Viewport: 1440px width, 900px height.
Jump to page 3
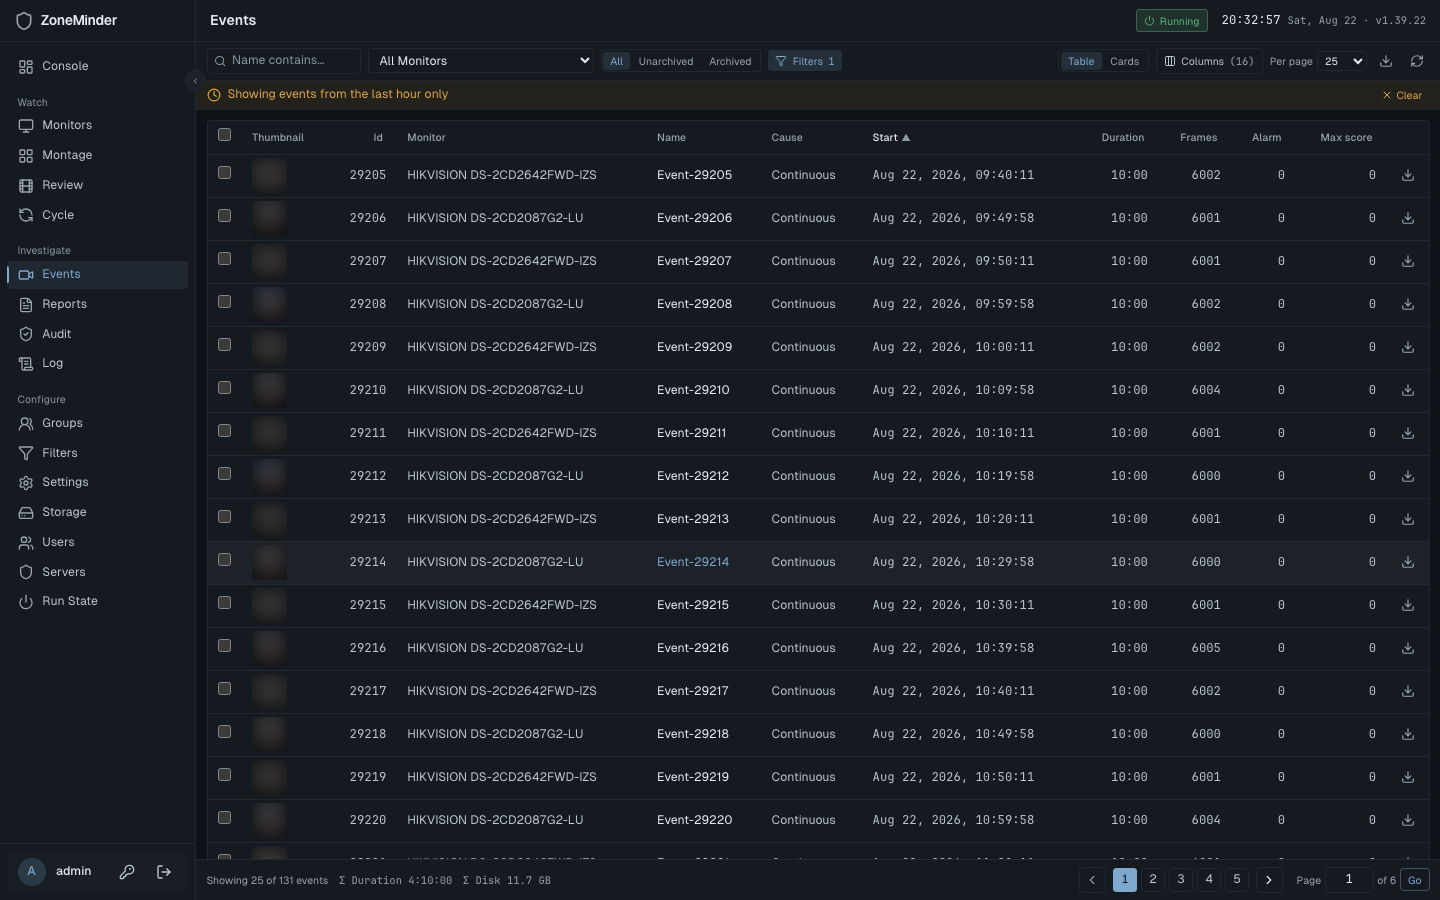pos(1181,880)
